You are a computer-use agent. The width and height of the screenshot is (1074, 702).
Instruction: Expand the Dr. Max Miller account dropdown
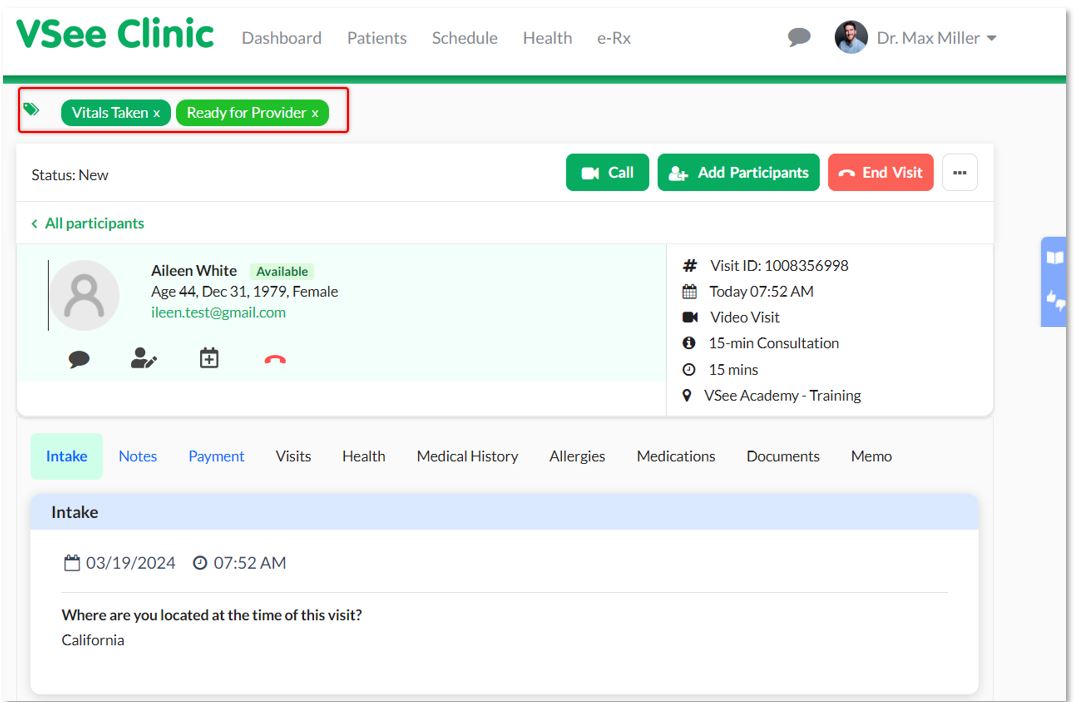(991, 38)
